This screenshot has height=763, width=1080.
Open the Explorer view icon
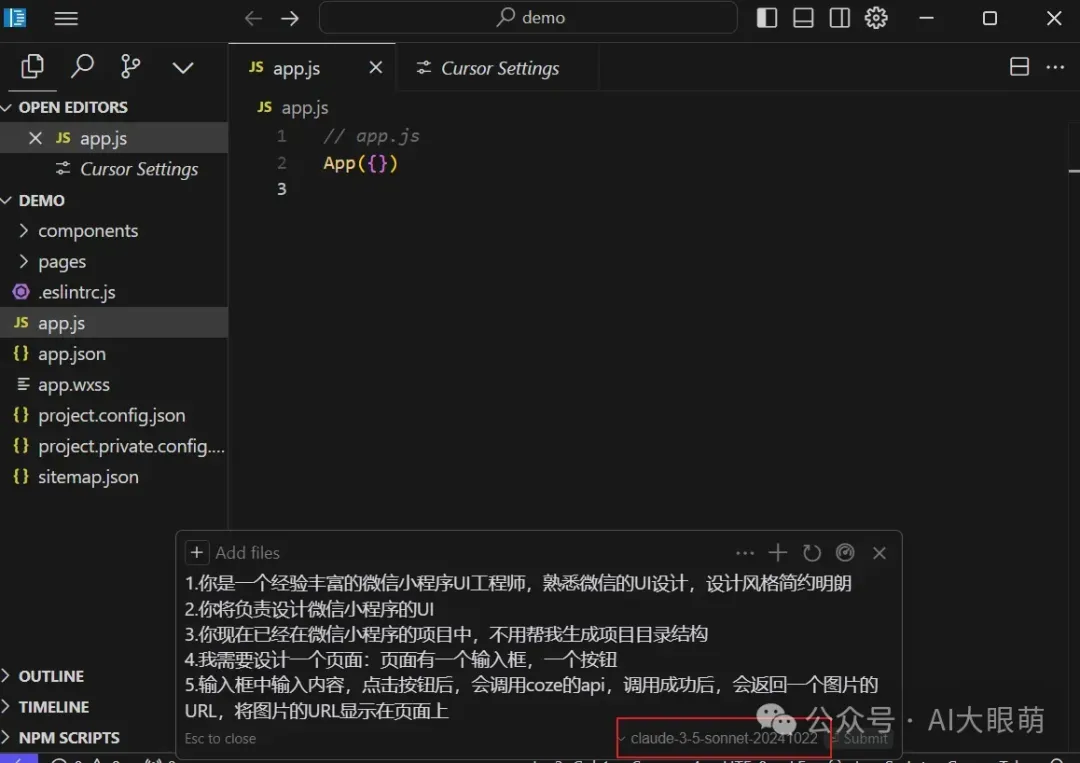pos(33,67)
